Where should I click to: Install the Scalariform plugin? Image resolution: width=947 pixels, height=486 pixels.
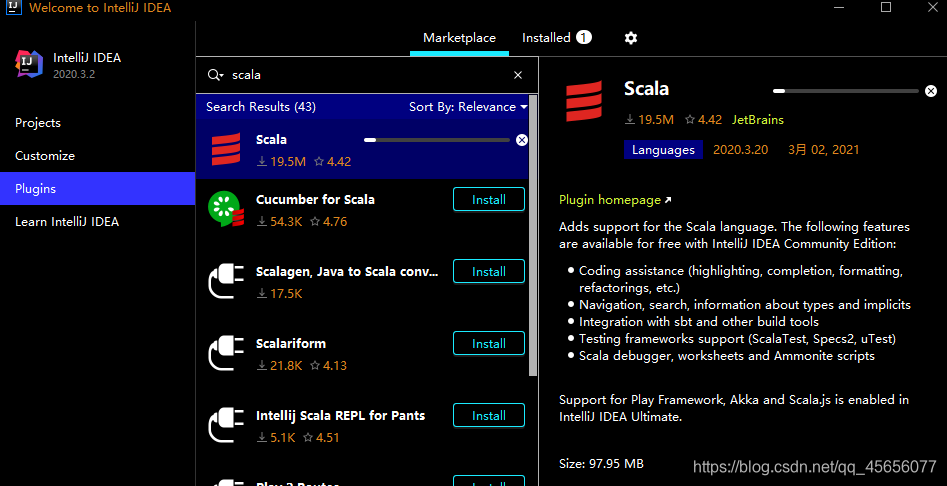click(x=489, y=344)
